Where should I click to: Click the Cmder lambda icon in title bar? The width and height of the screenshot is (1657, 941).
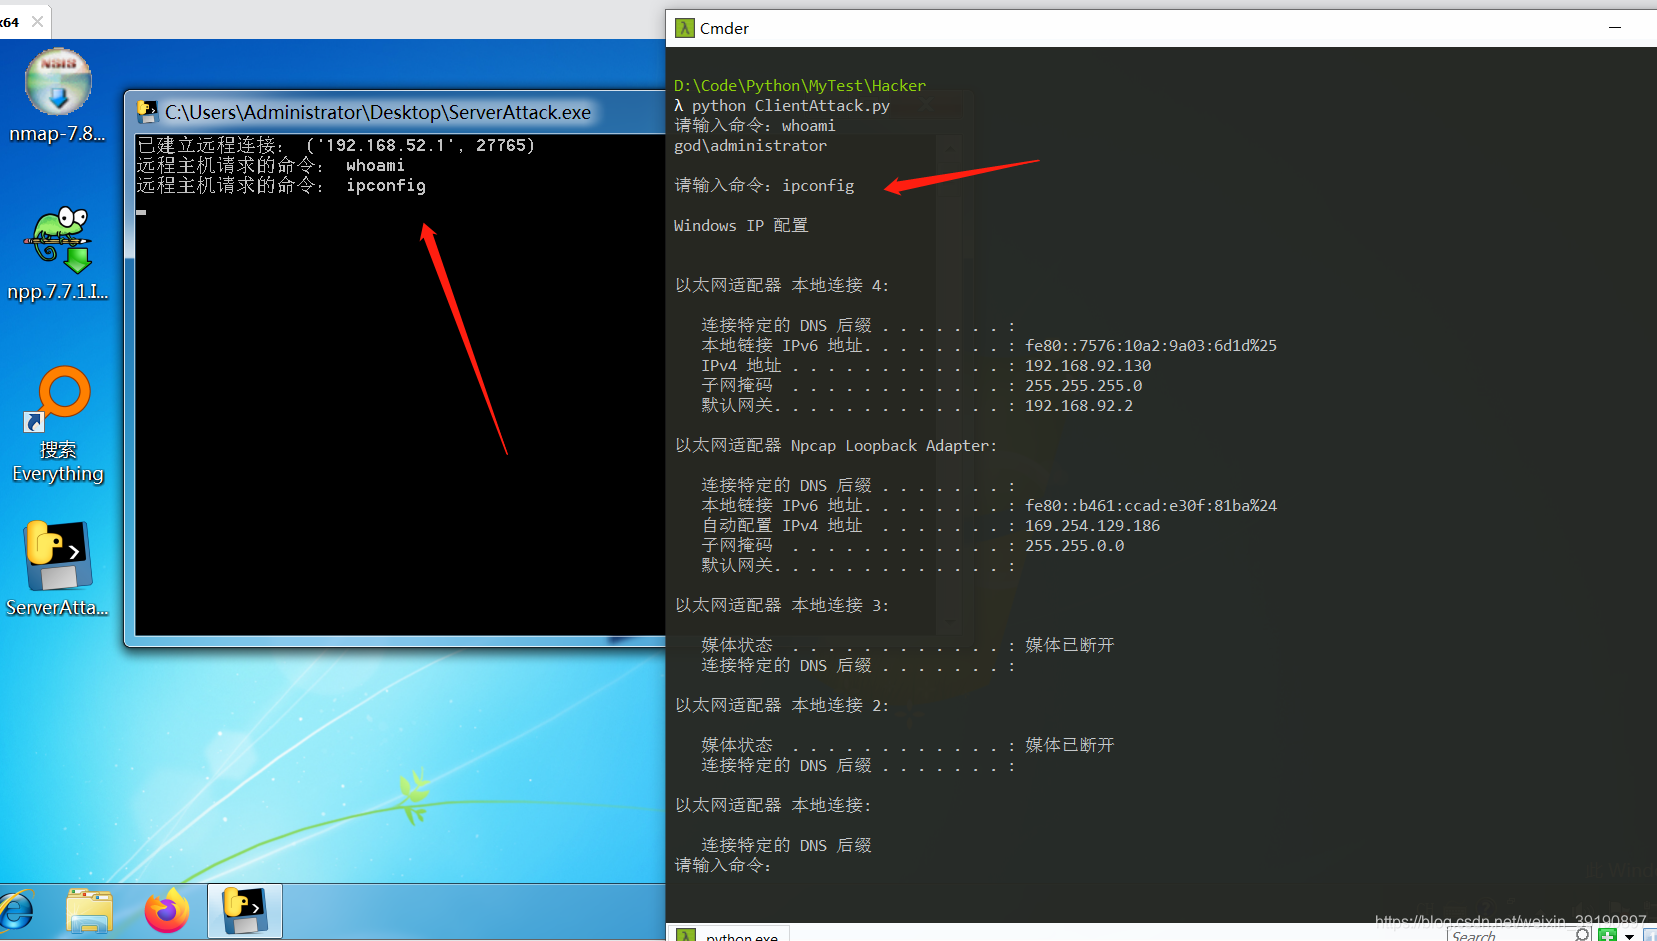coord(684,28)
